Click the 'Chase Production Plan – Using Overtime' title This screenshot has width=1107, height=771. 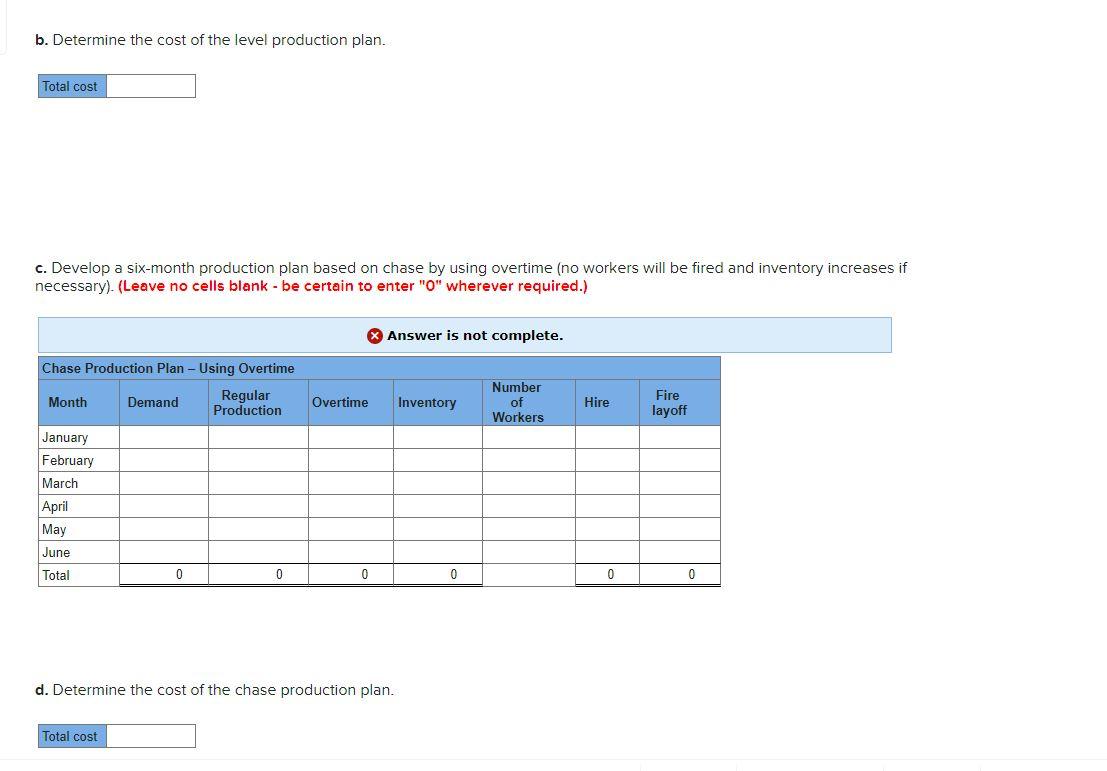tap(168, 369)
